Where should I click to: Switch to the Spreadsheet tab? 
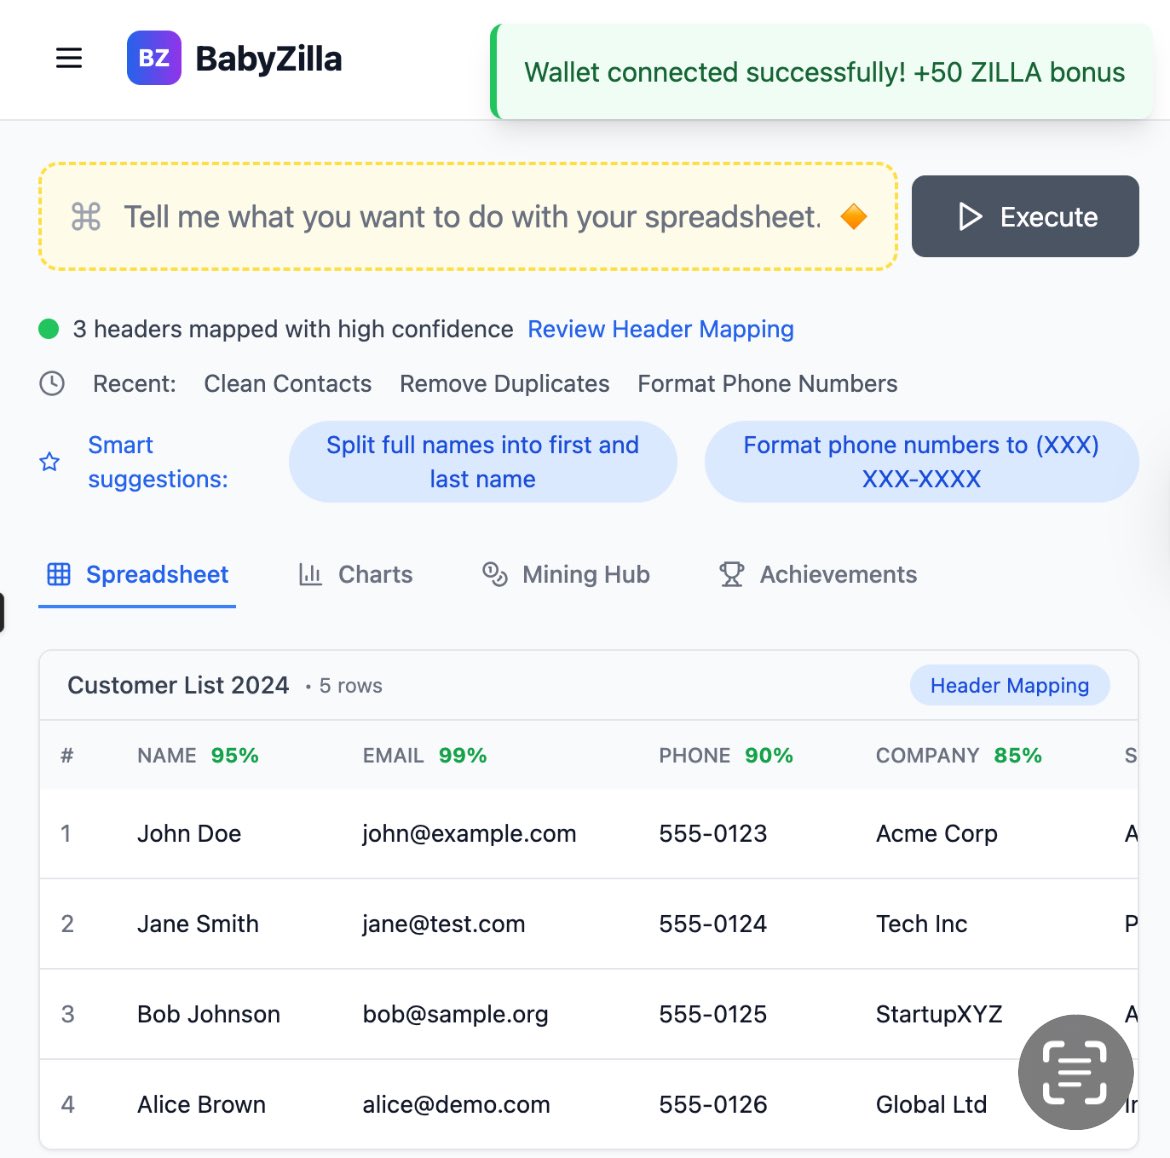137,575
